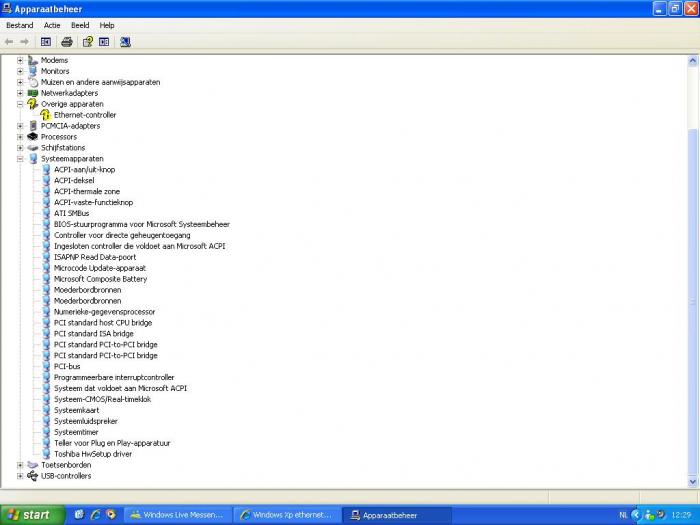This screenshot has width=700, height=525.
Task: Open Properties via the question-mark toolbar icon
Action: [x=88, y=42]
